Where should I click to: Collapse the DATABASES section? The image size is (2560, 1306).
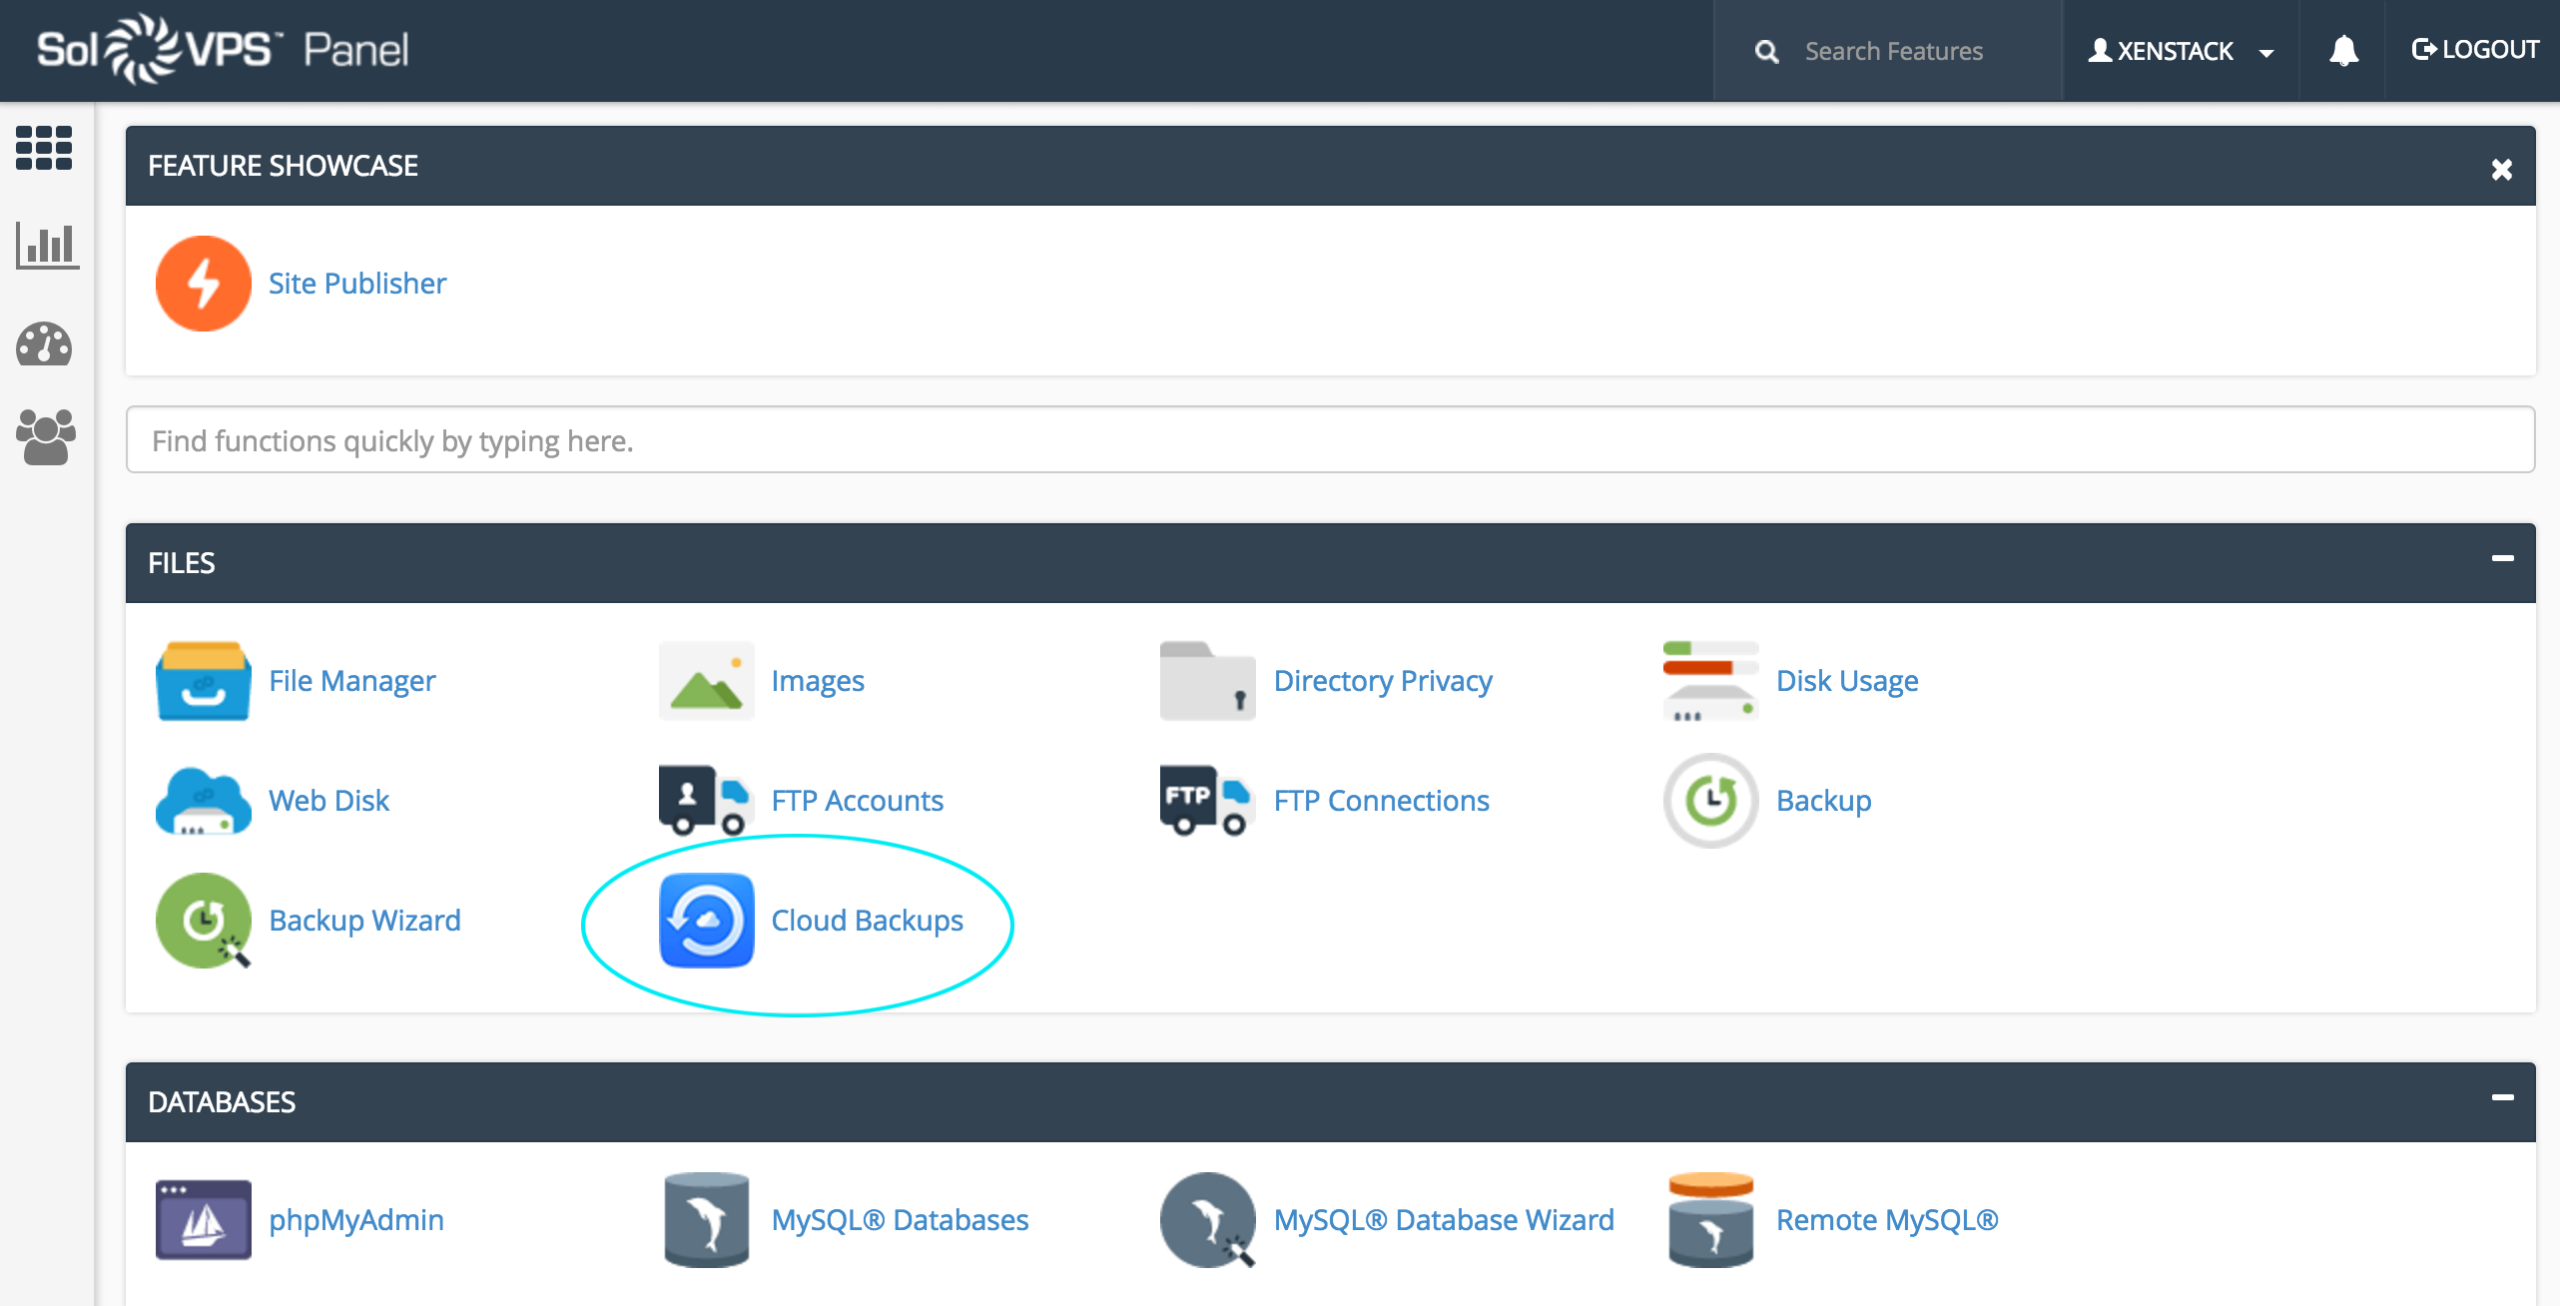pyautogui.click(x=2502, y=1098)
